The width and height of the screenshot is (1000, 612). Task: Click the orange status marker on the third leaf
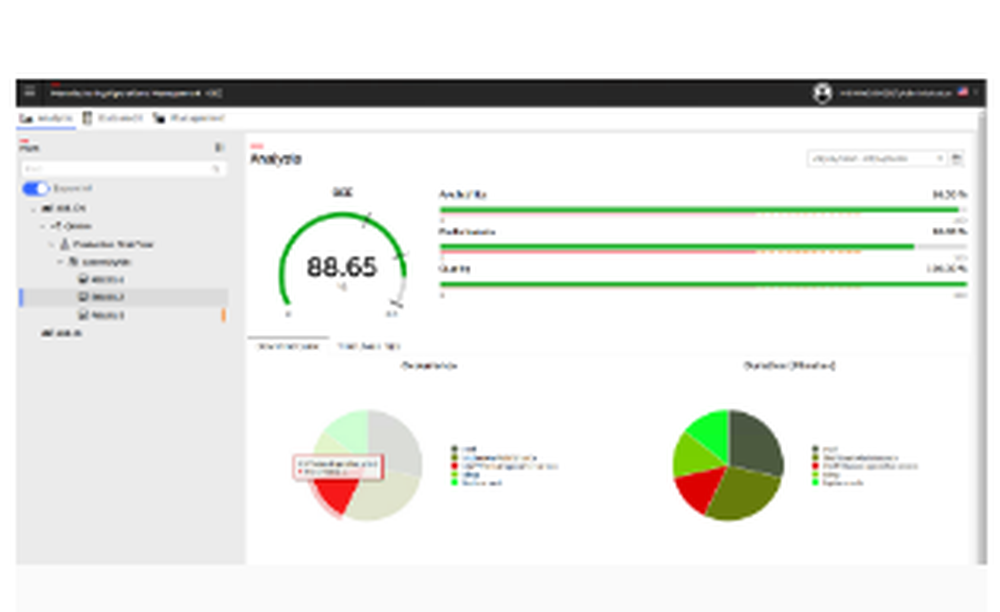pyautogui.click(x=223, y=315)
